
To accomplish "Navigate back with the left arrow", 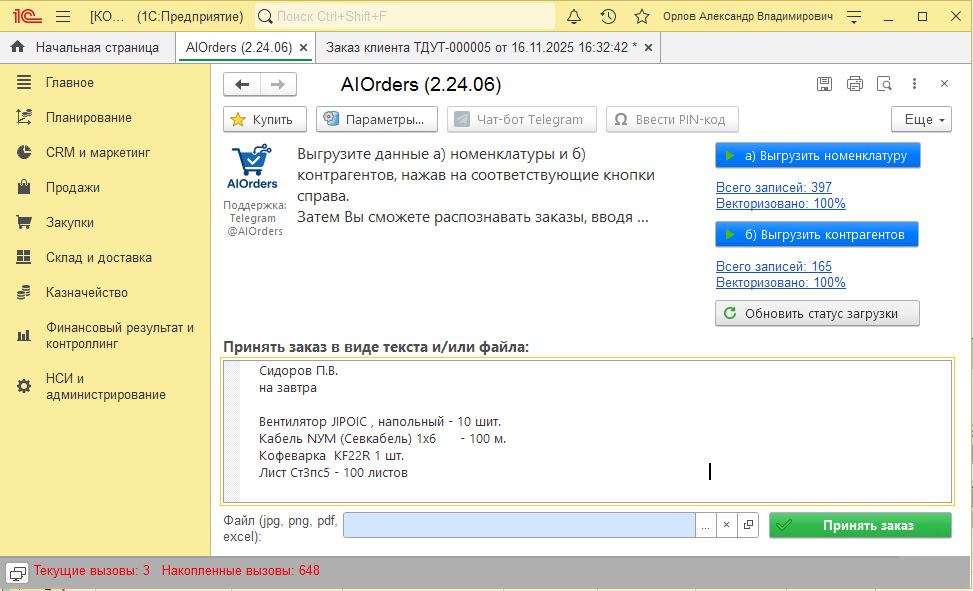I will pos(242,85).
